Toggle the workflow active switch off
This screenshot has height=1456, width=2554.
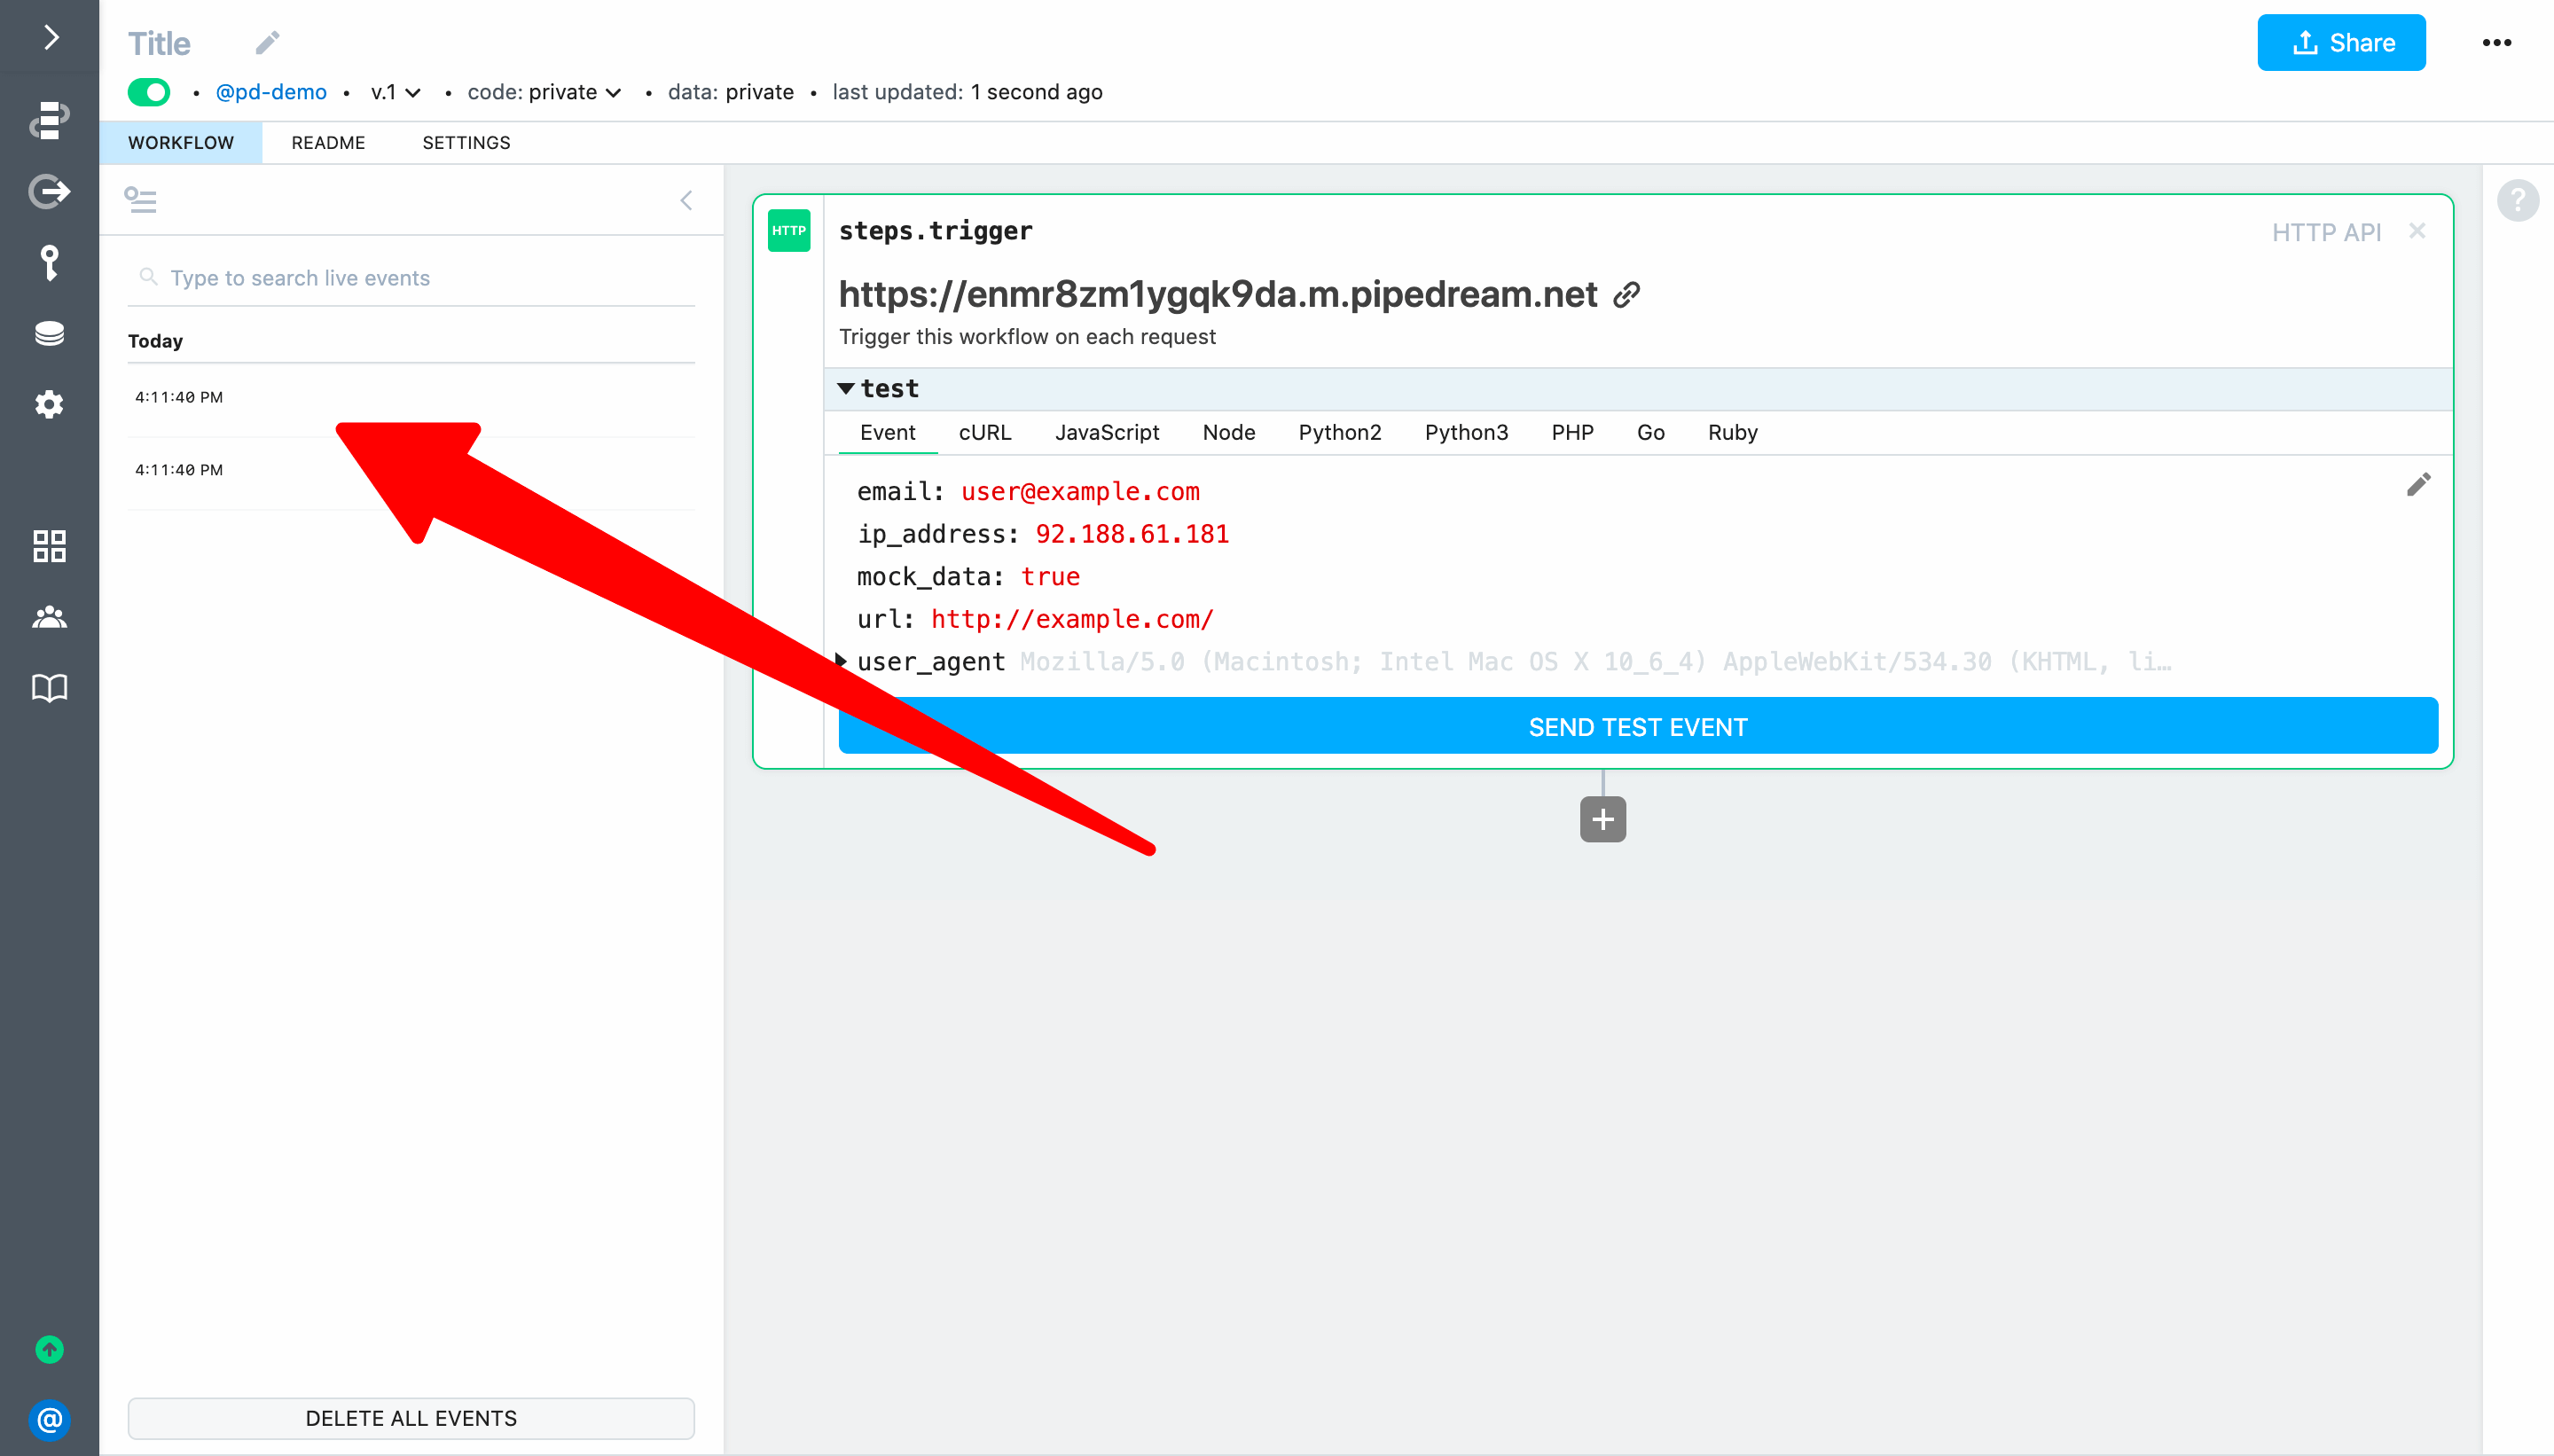click(x=149, y=92)
